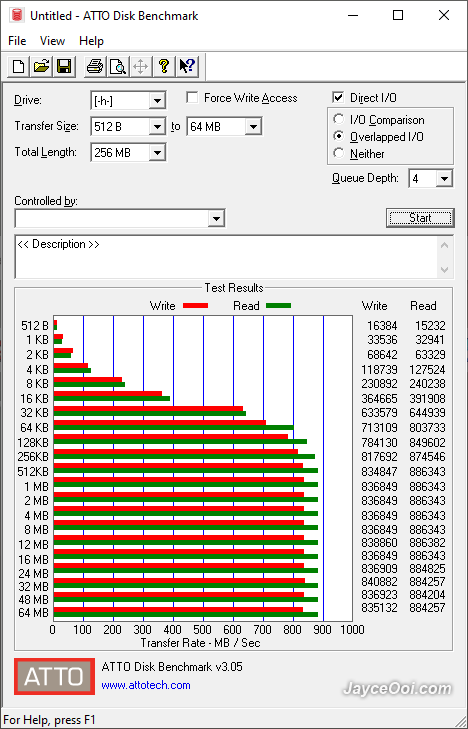Screen dimensions: 468x729
Task: Open Print Preview toolbar icon
Action: coord(118,66)
